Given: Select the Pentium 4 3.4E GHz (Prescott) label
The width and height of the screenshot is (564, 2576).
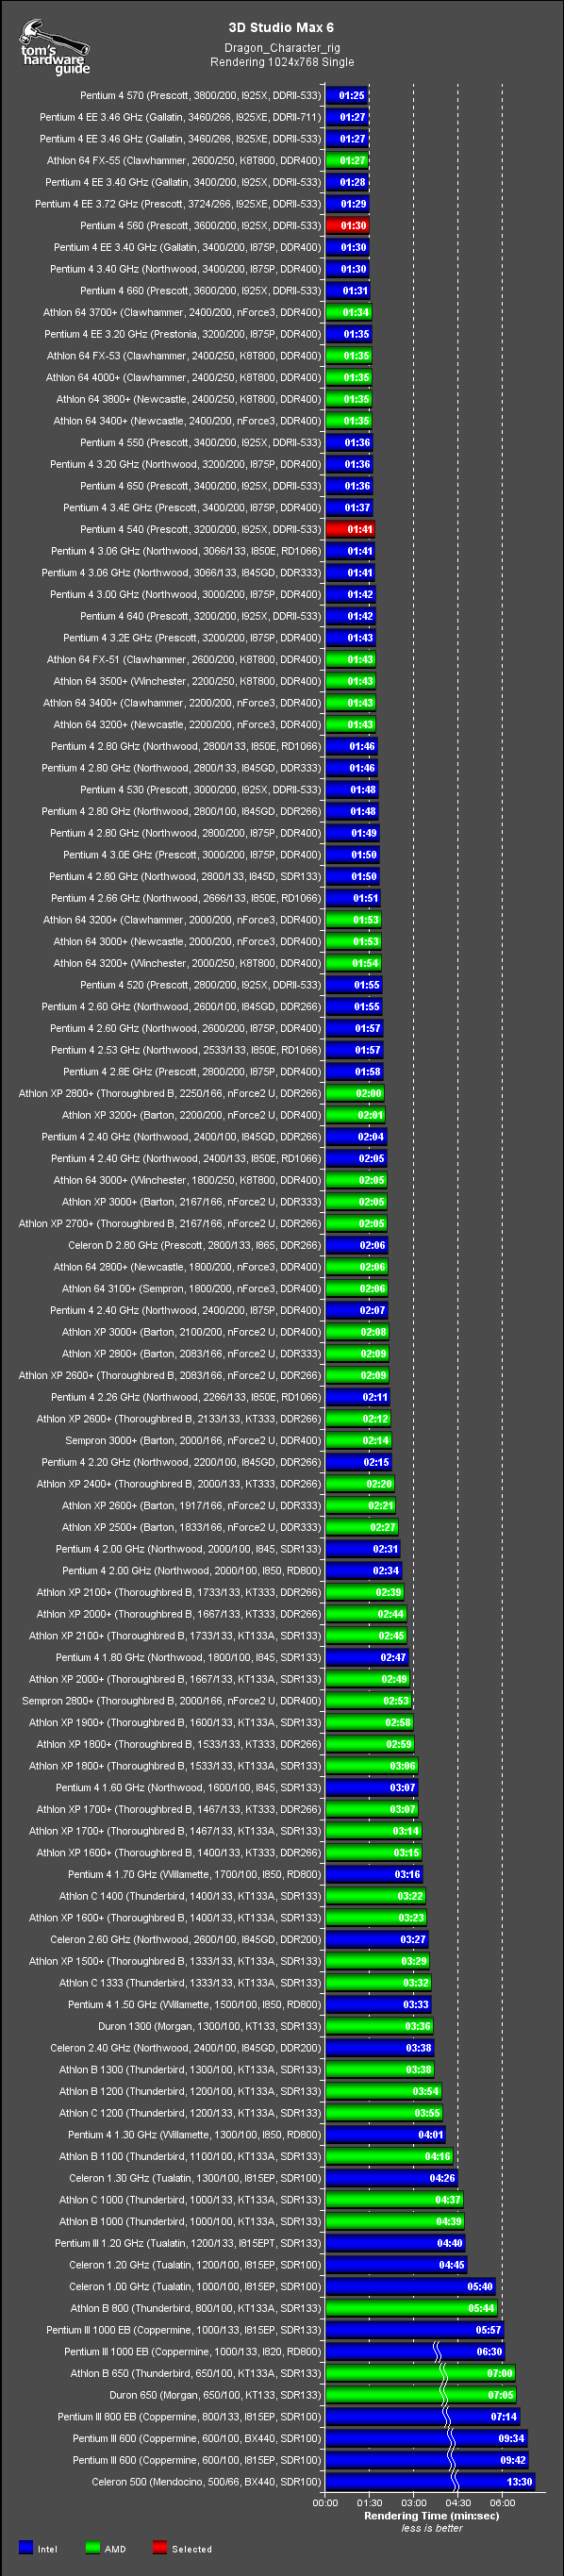Looking at the screenshot, I should pos(192,508).
